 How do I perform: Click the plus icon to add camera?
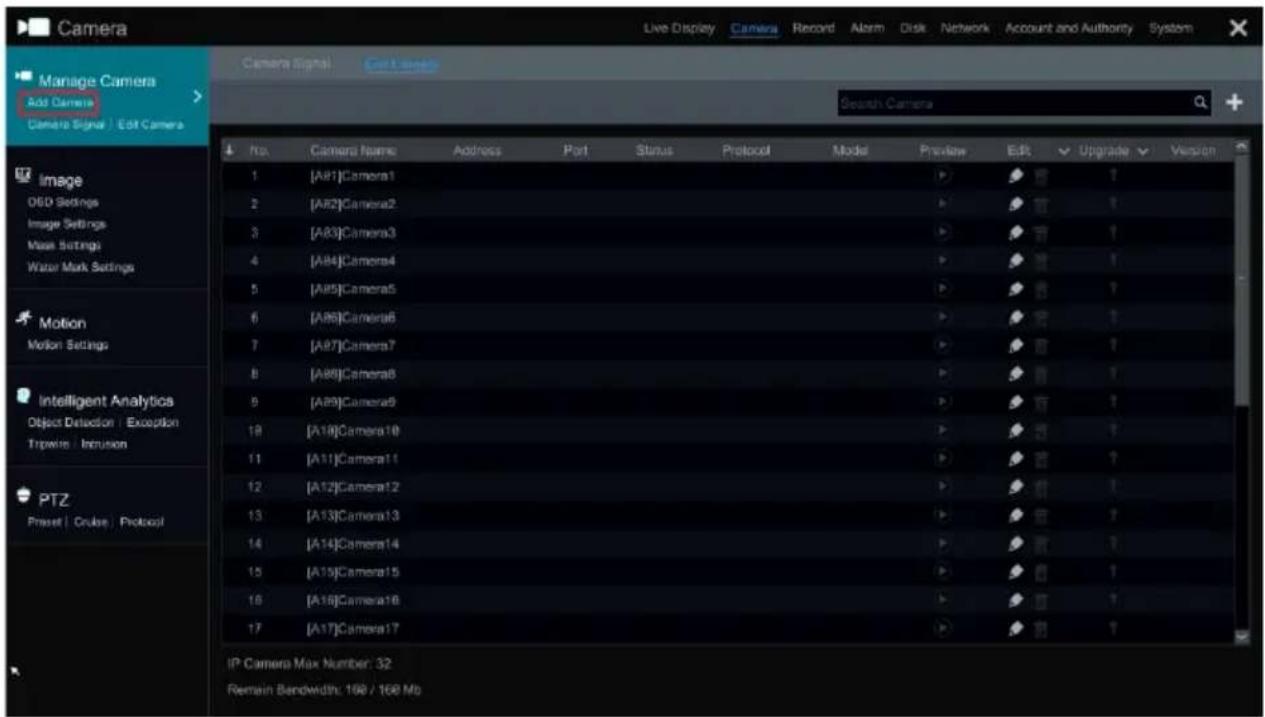pos(1236,102)
